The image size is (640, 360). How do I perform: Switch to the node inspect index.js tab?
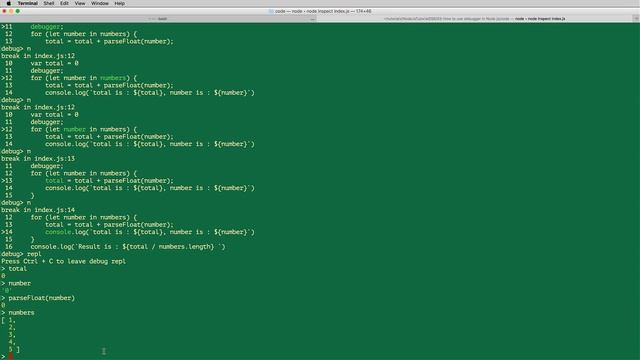click(475, 19)
